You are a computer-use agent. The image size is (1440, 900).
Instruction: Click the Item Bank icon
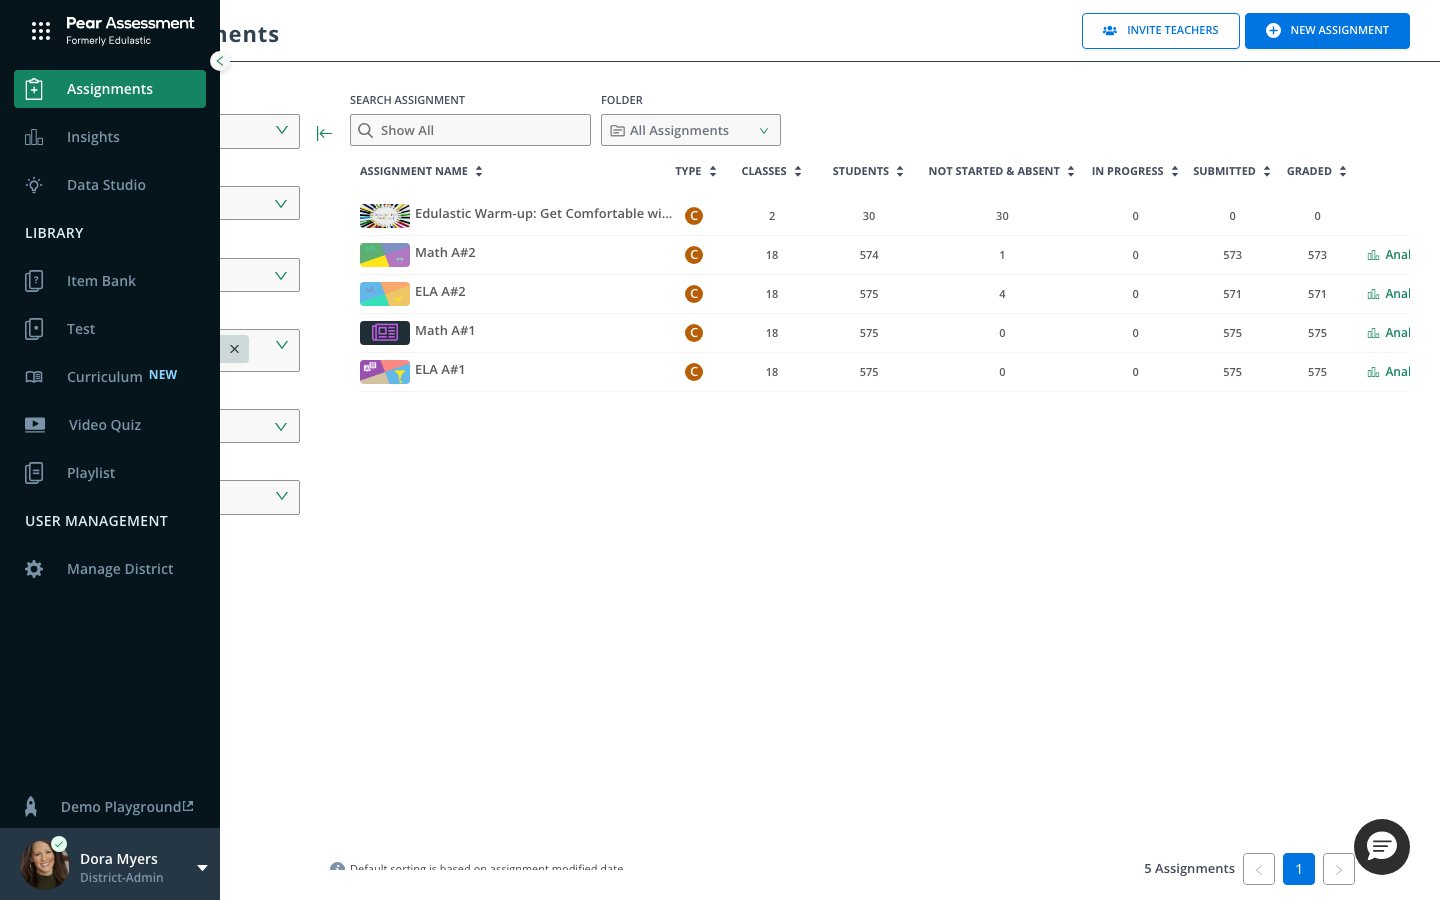coord(34,281)
